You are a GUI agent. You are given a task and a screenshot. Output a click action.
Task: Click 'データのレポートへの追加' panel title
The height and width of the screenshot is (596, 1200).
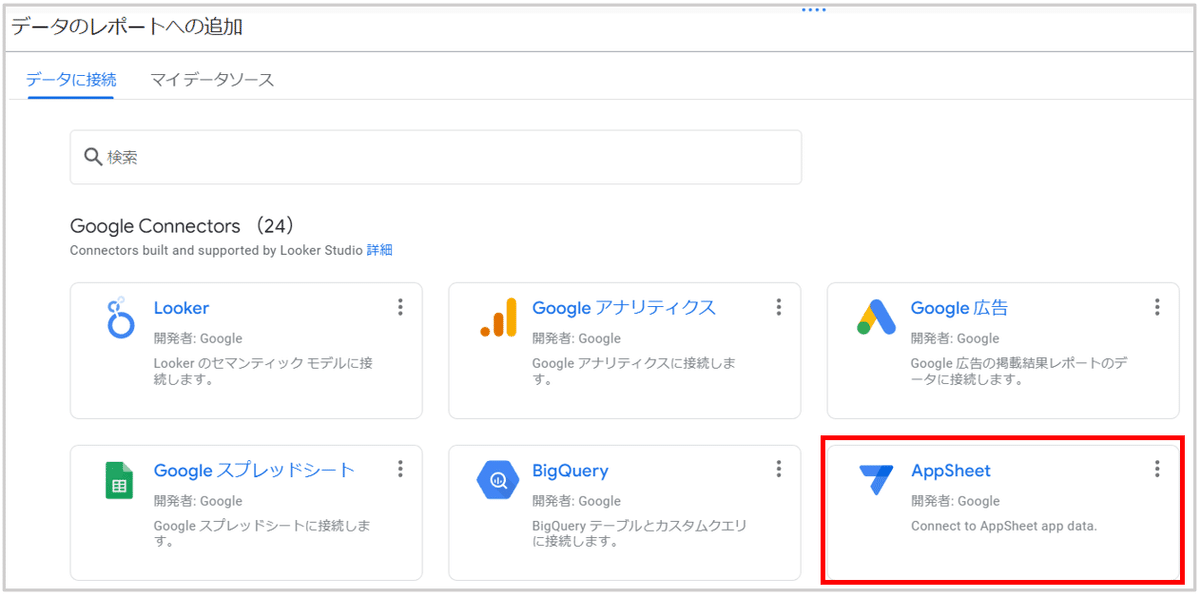[127, 27]
